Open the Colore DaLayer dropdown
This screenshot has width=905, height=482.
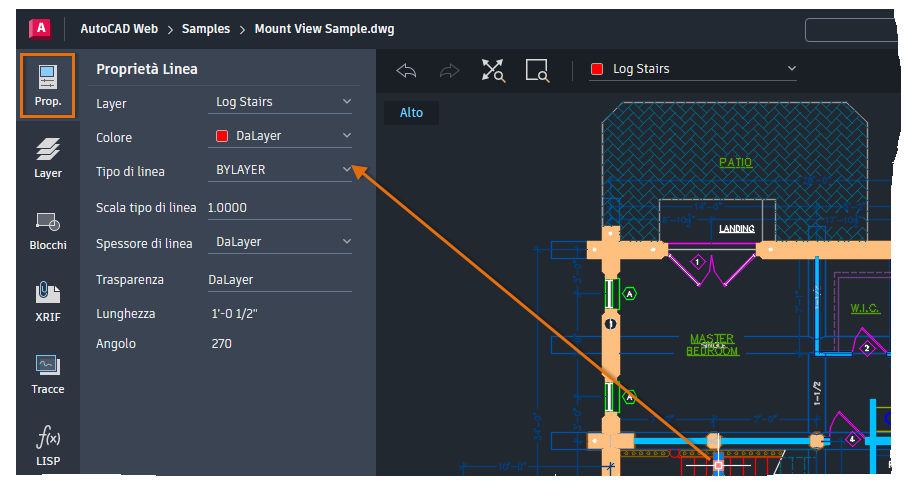click(x=280, y=136)
